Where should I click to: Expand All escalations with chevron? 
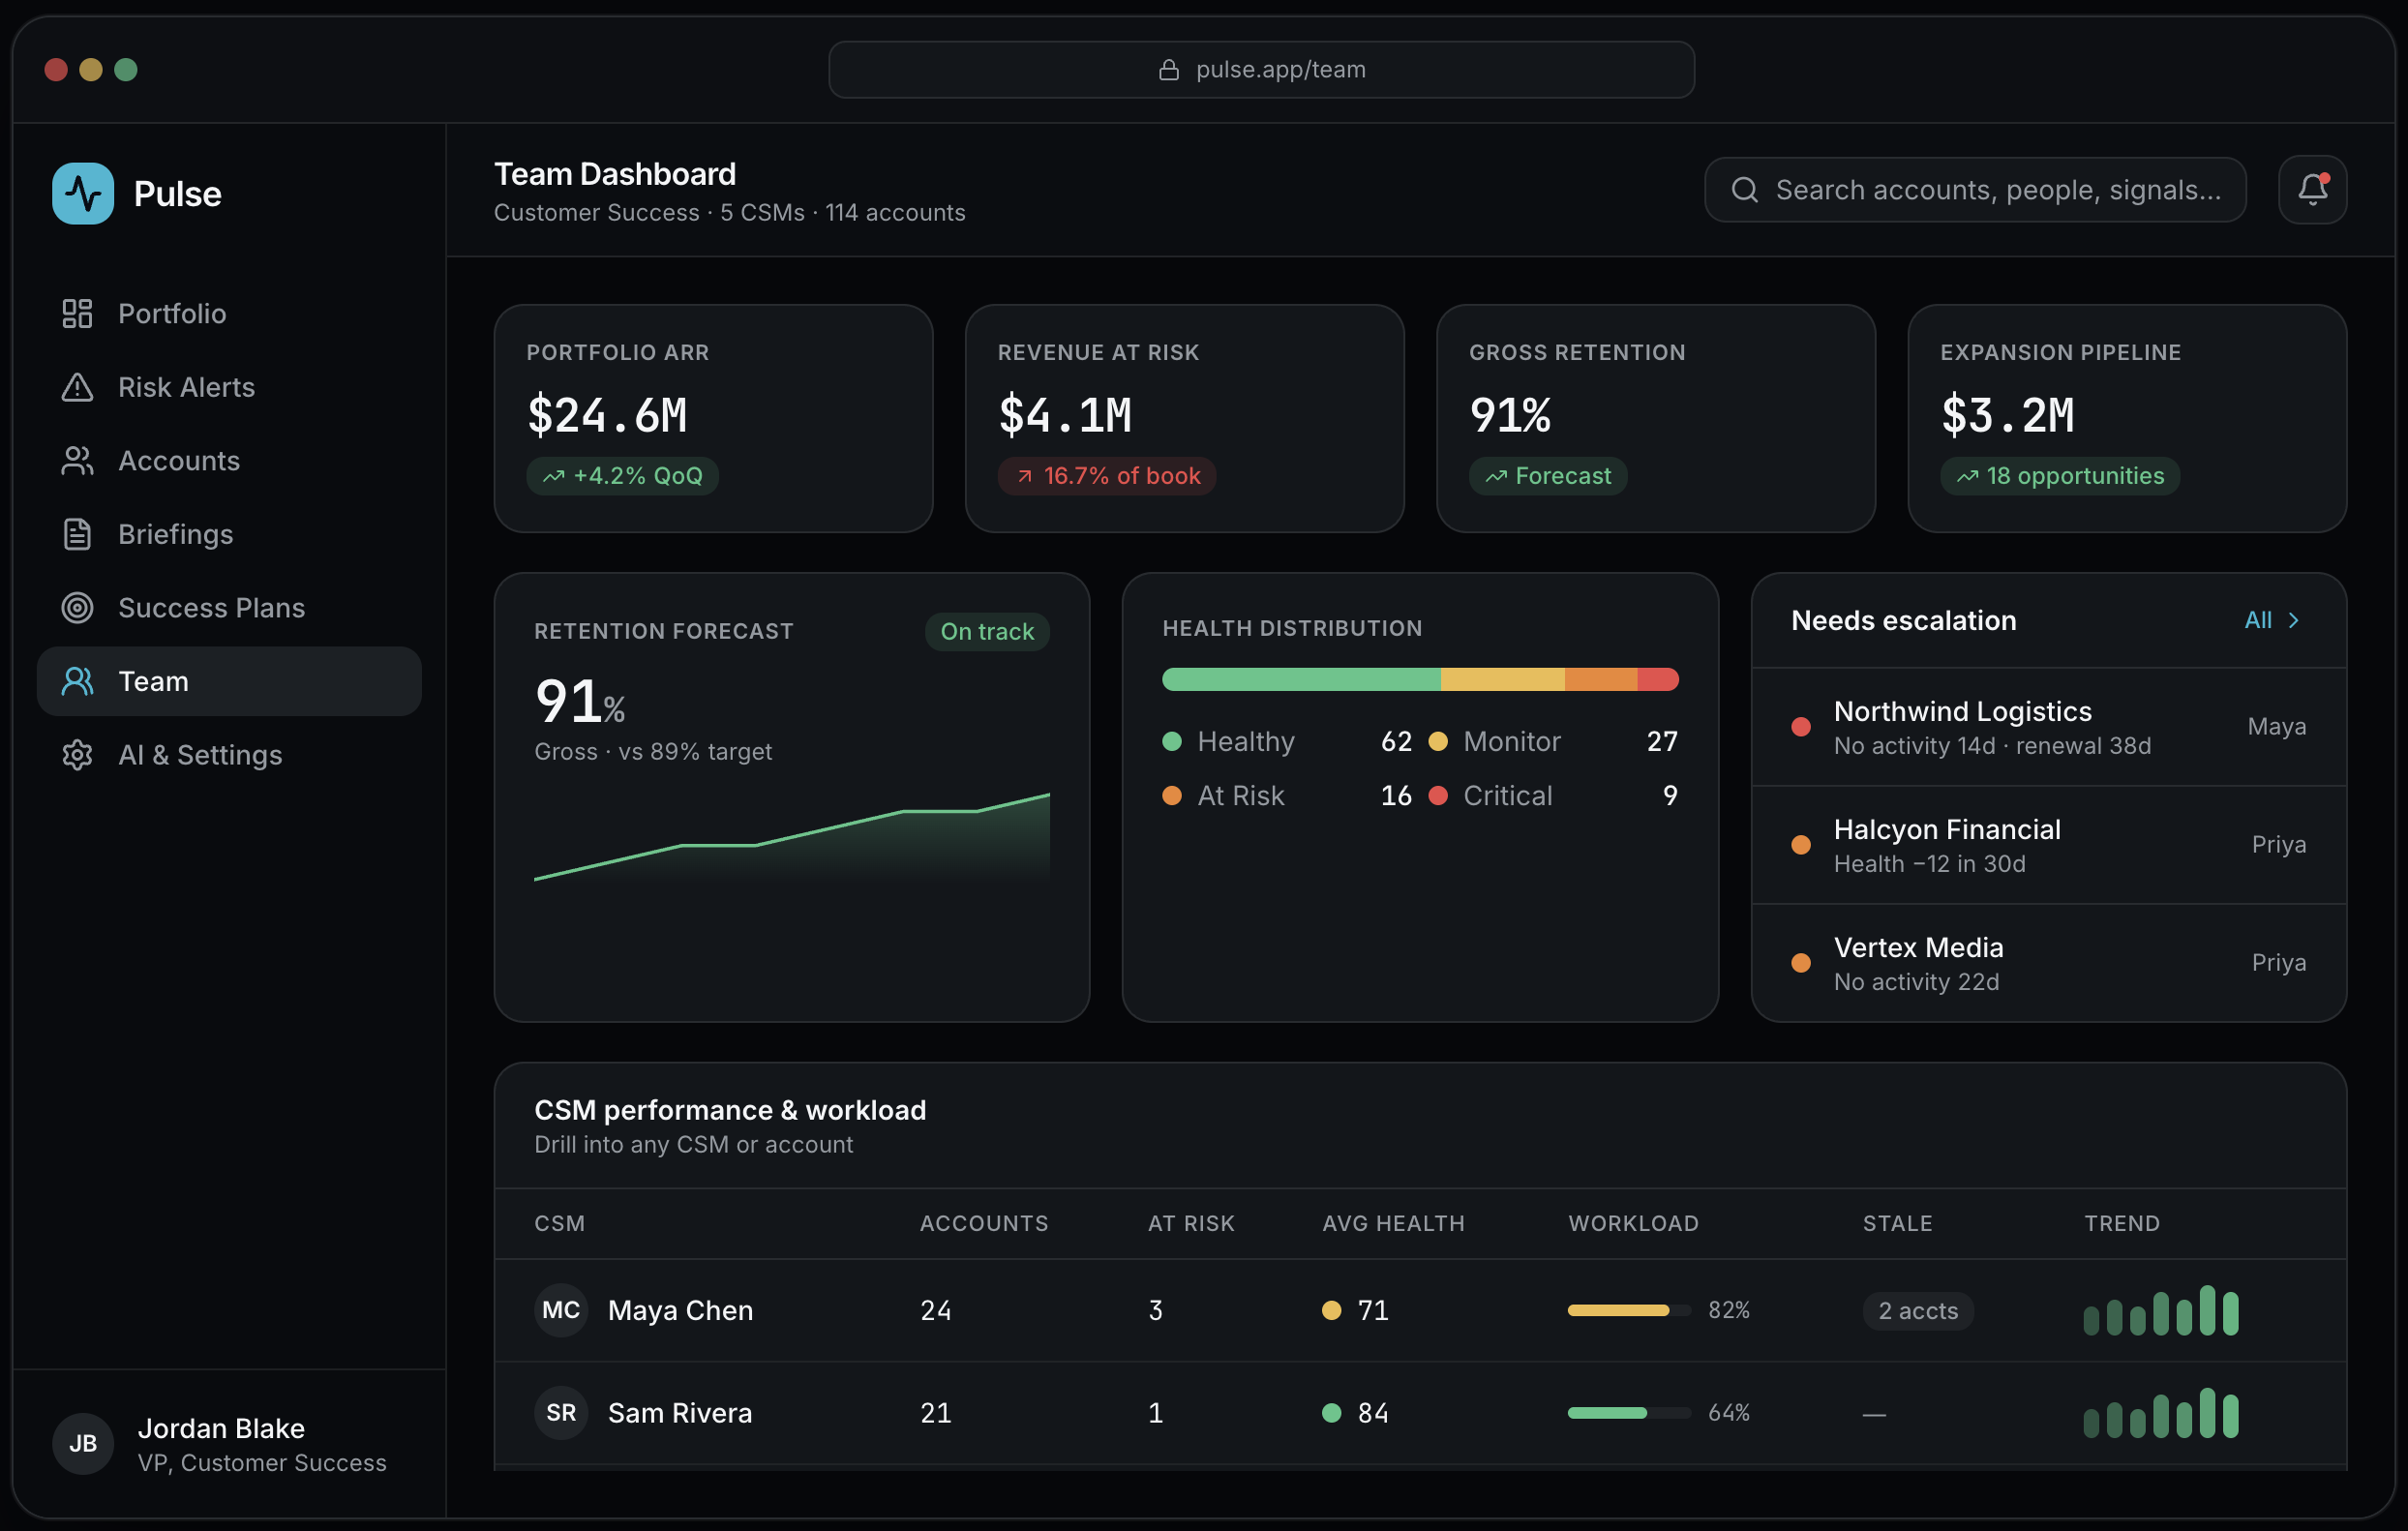pos(2274,620)
